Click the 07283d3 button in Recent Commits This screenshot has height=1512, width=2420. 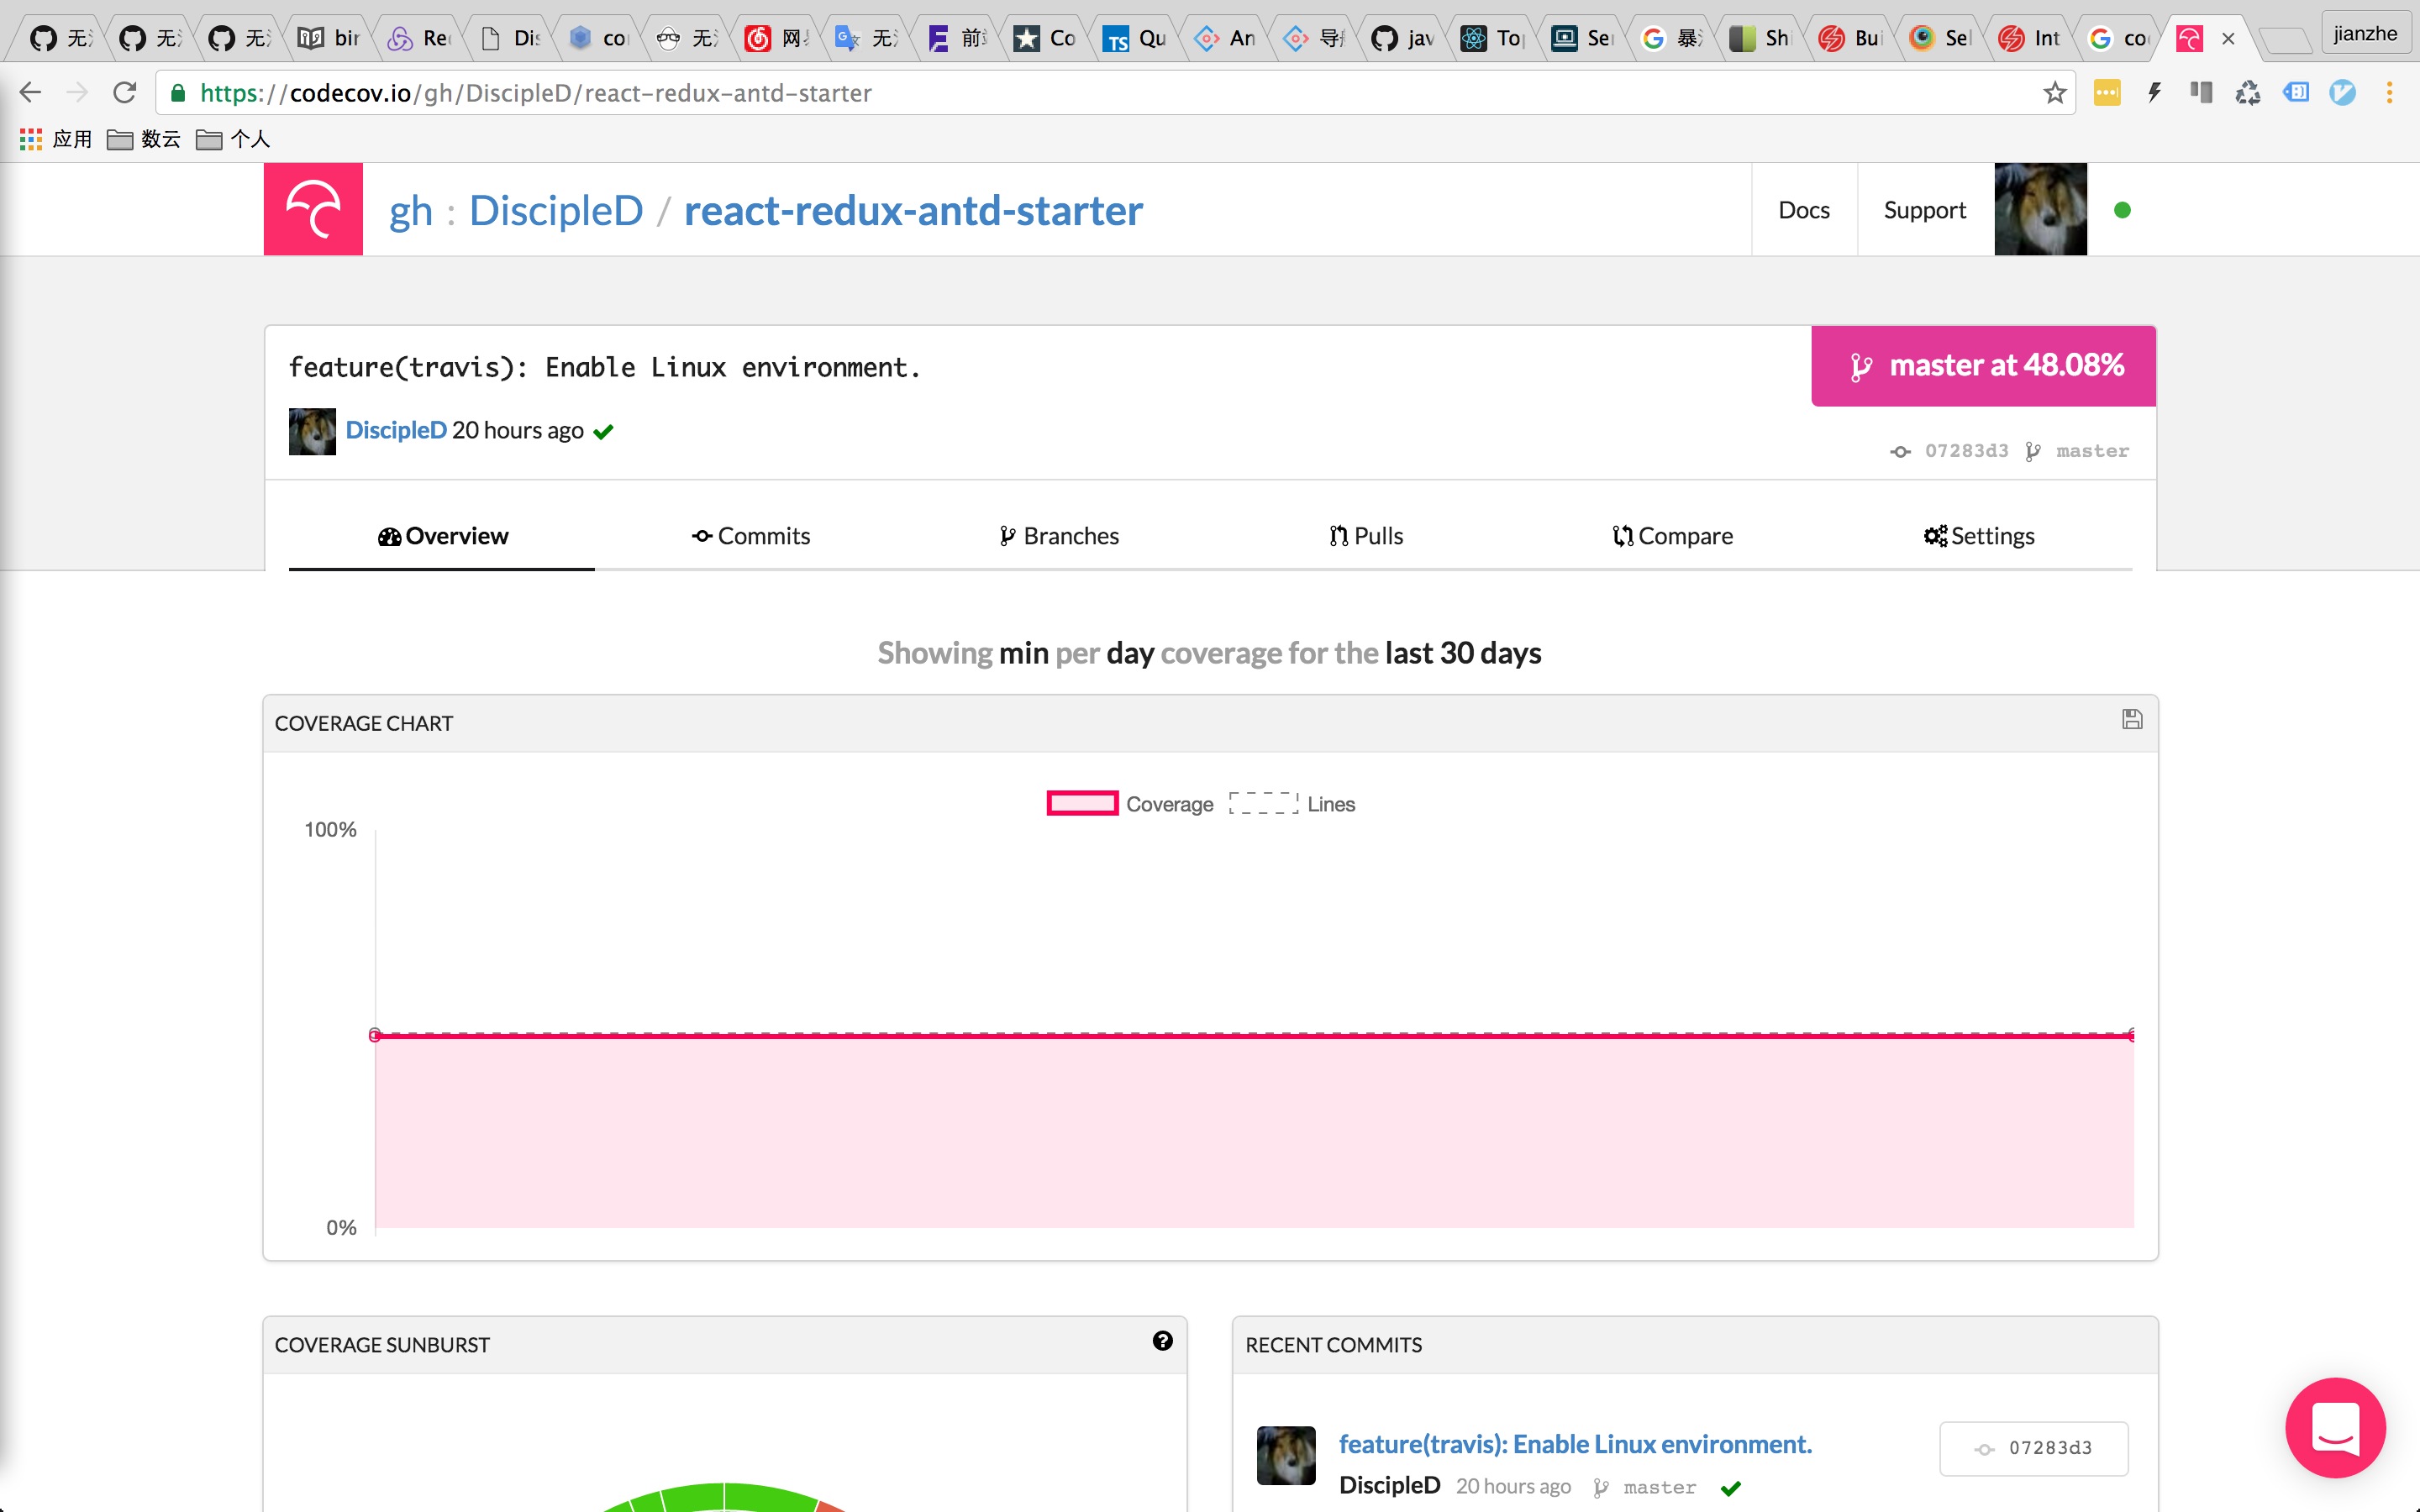(2034, 1448)
